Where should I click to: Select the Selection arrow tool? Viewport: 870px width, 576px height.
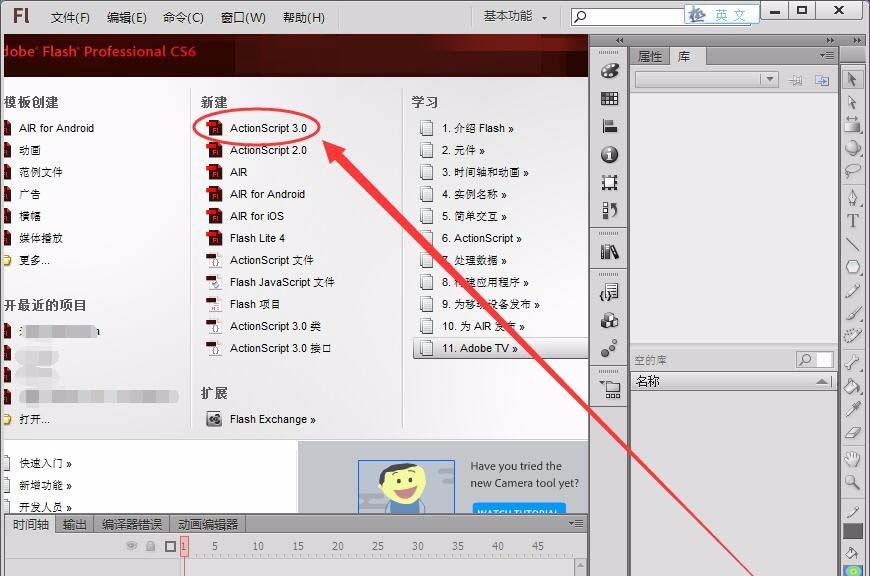[852, 80]
